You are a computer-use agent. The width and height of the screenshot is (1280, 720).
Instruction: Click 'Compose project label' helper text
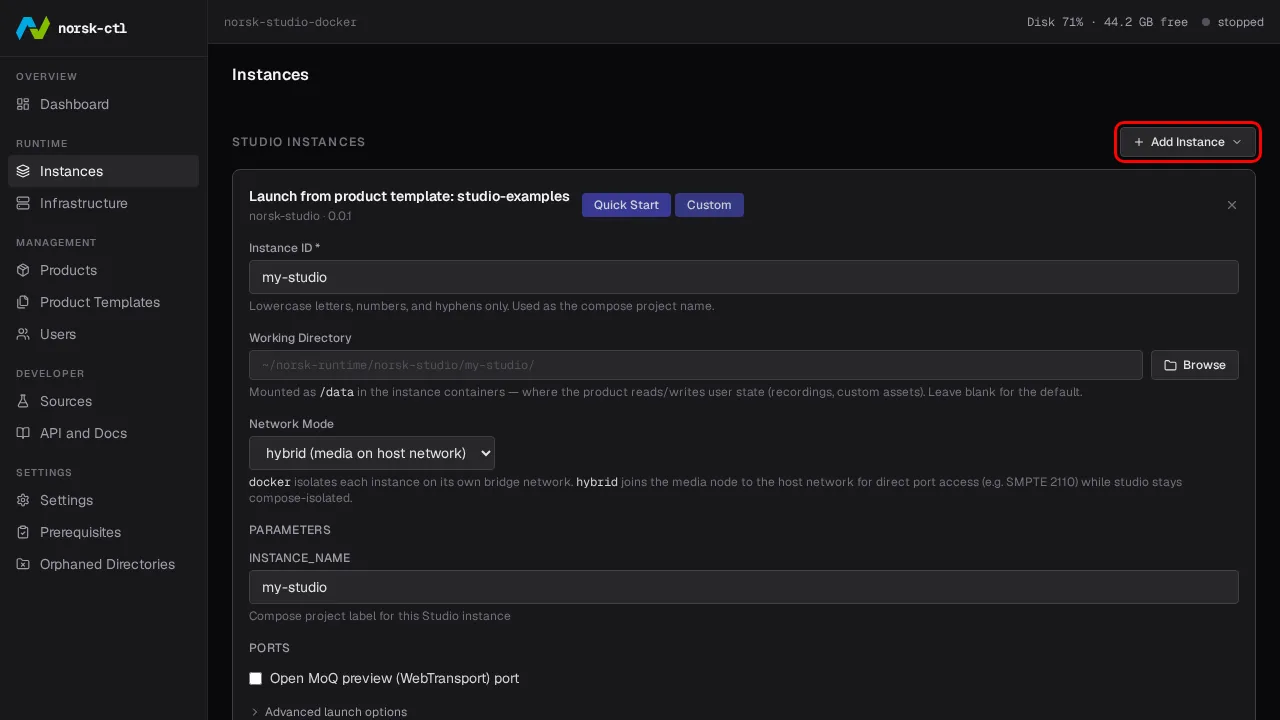point(380,616)
